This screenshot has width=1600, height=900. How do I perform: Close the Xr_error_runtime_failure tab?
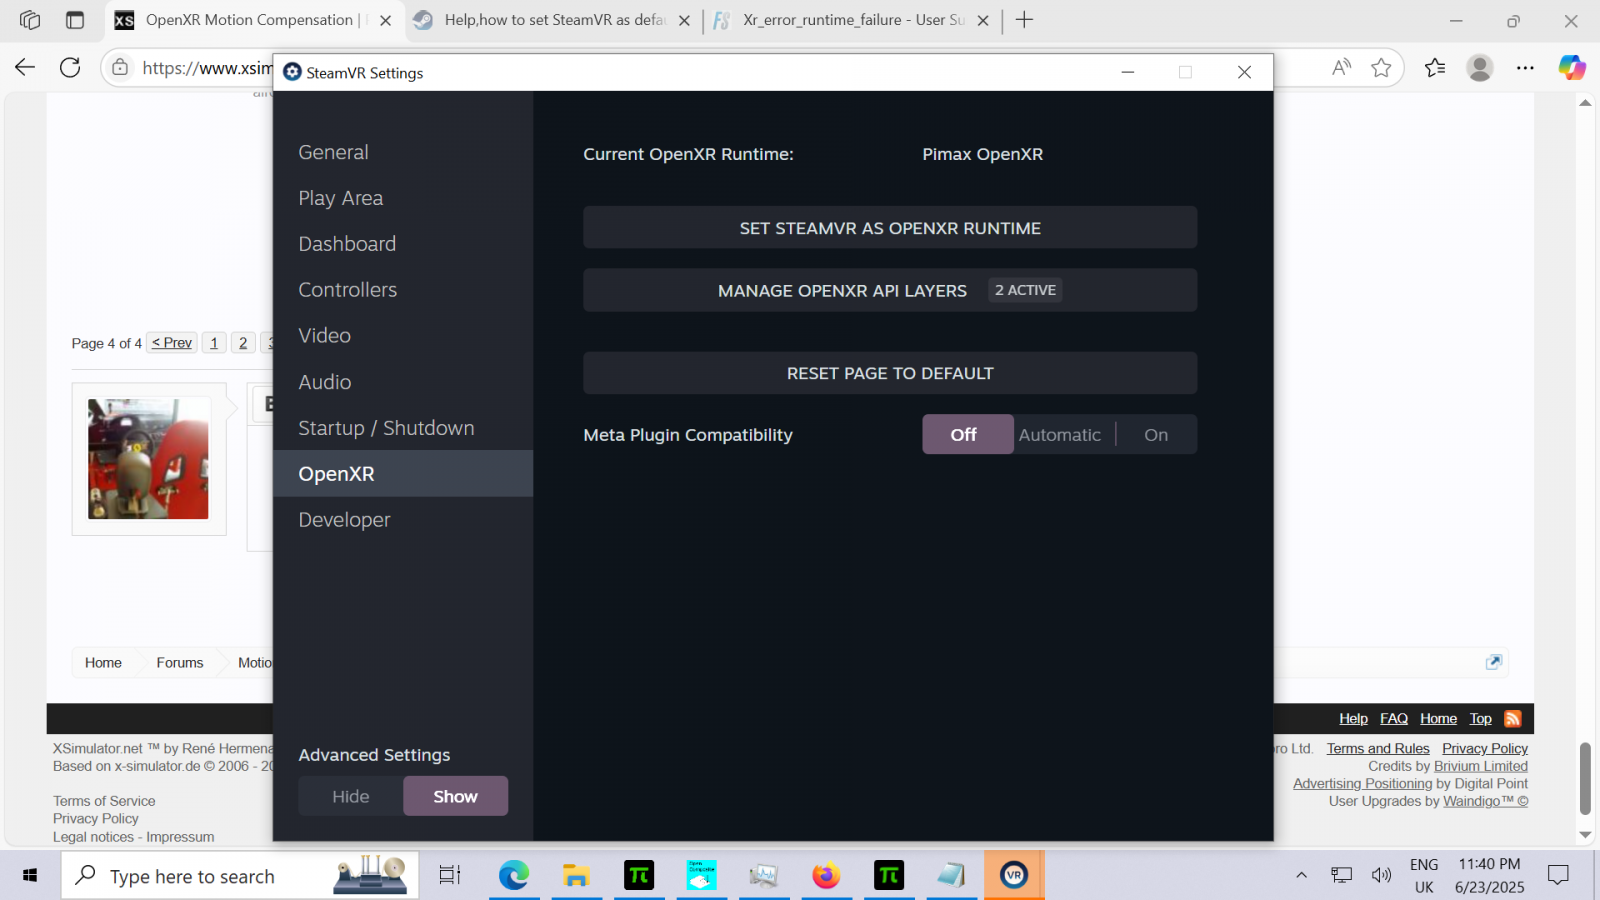tap(983, 20)
